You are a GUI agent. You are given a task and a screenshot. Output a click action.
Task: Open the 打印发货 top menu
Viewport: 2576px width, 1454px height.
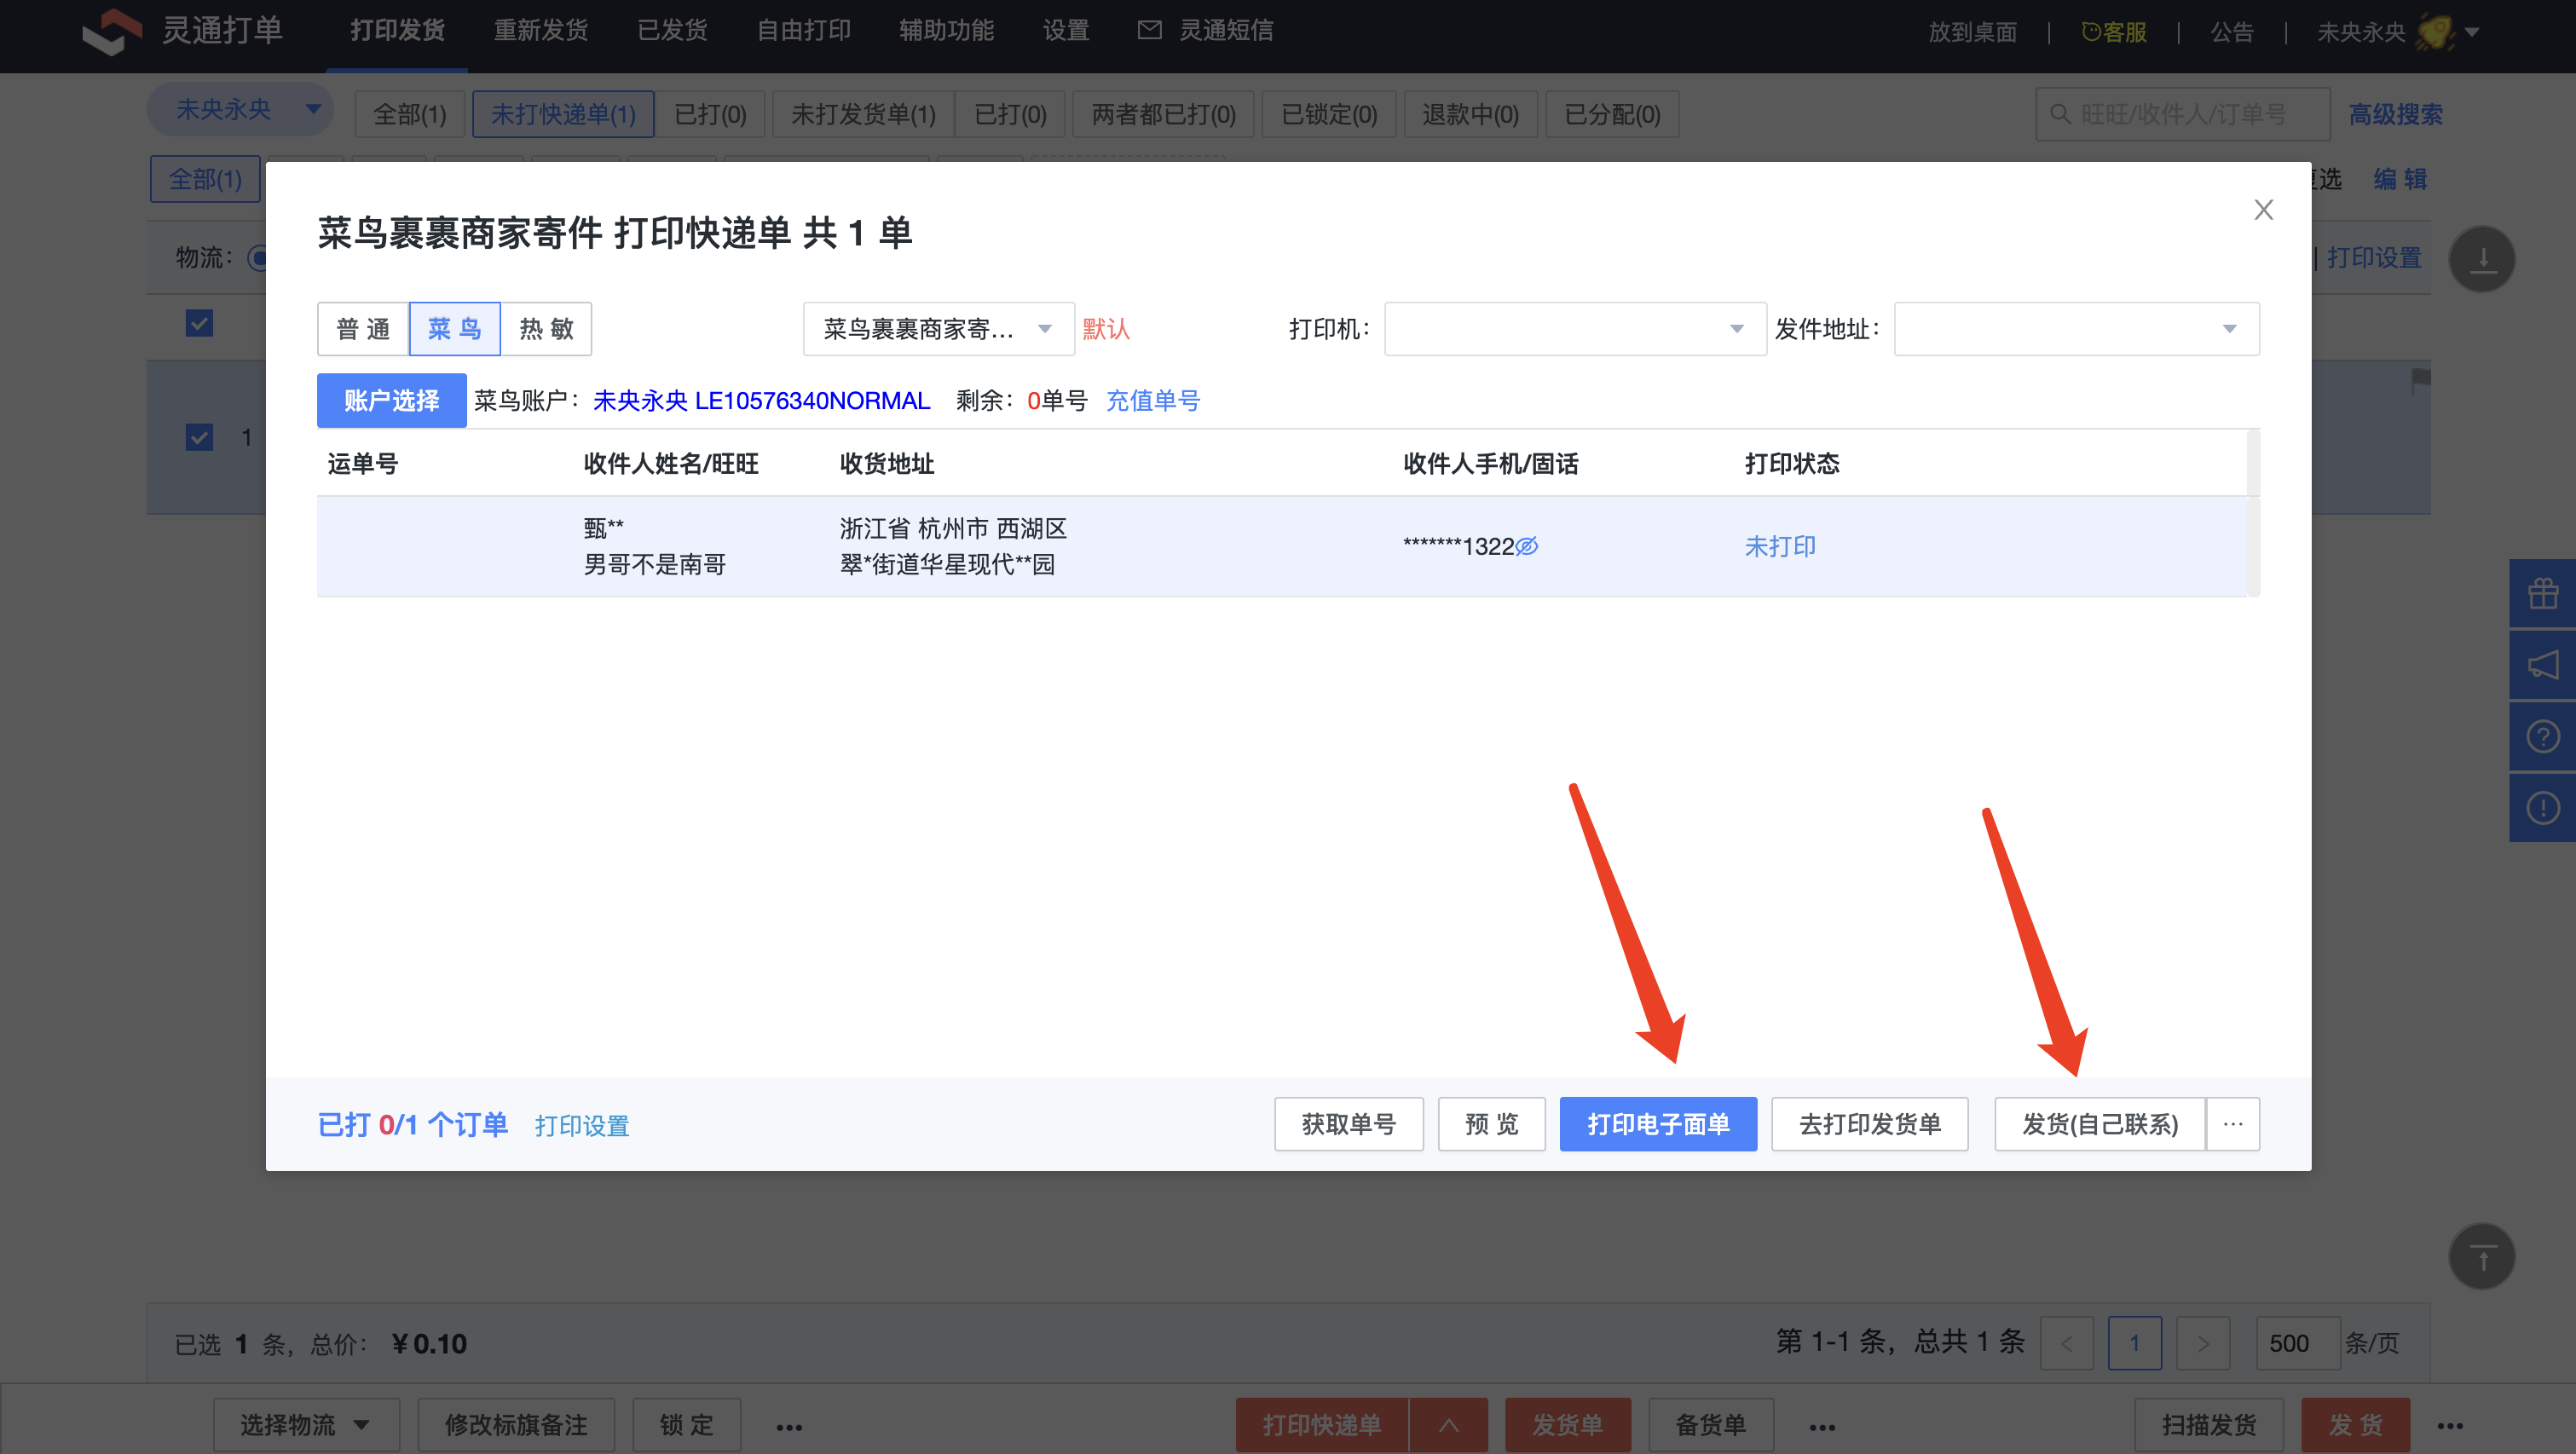(397, 31)
